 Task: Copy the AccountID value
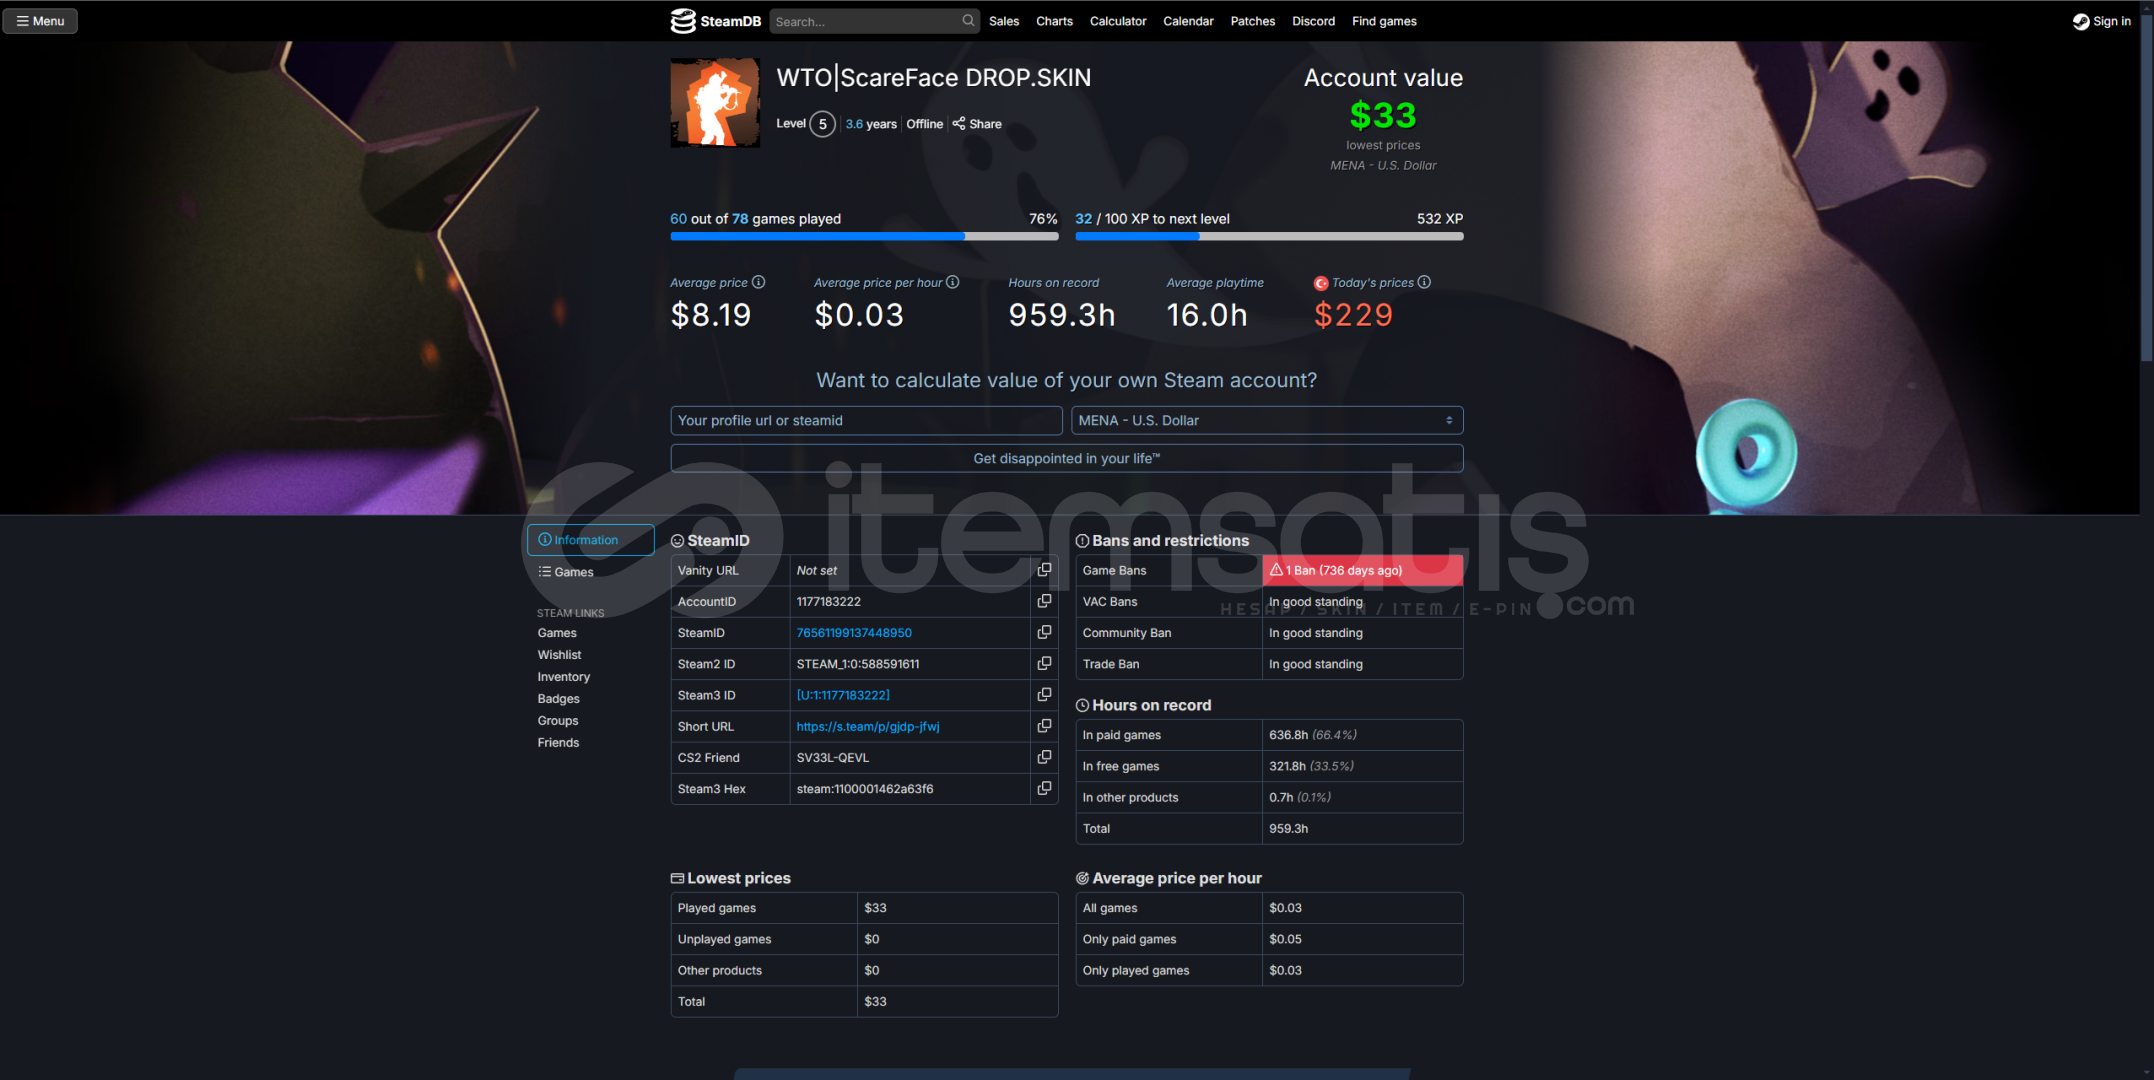click(x=1044, y=601)
